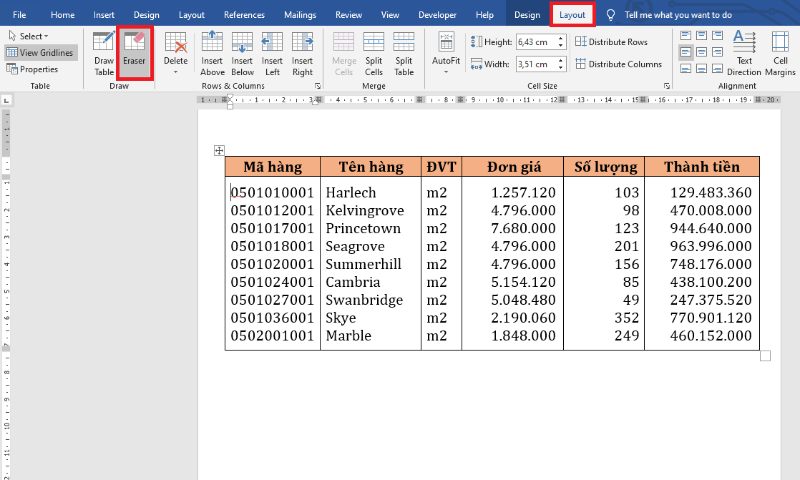Align cell text center right
800x480 pixels.
point(717,52)
